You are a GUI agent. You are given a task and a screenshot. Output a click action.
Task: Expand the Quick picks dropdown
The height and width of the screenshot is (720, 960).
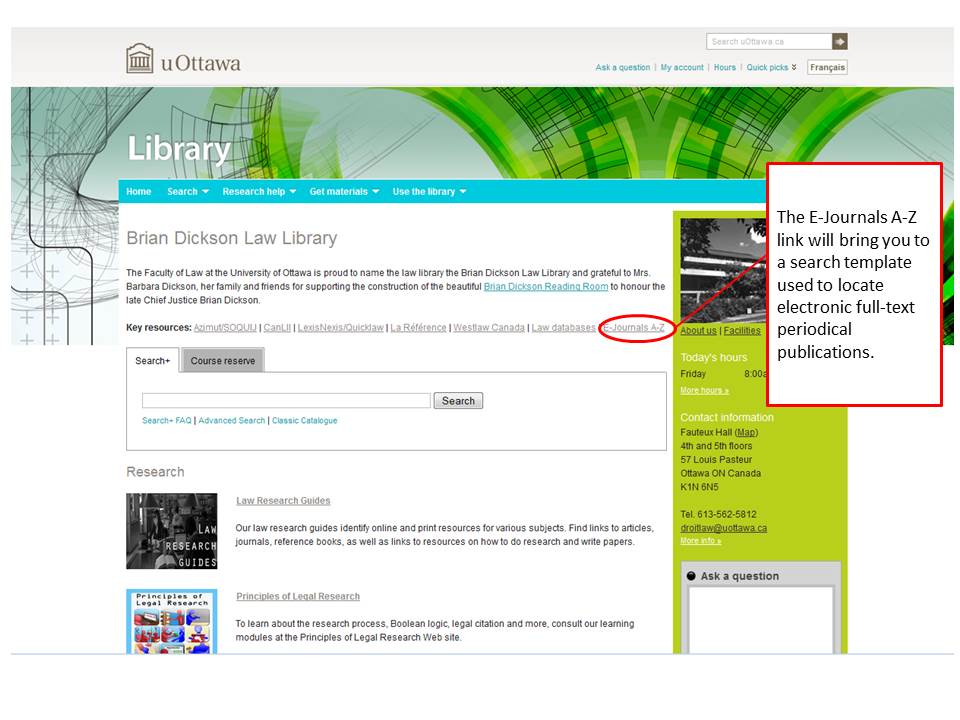771,67
